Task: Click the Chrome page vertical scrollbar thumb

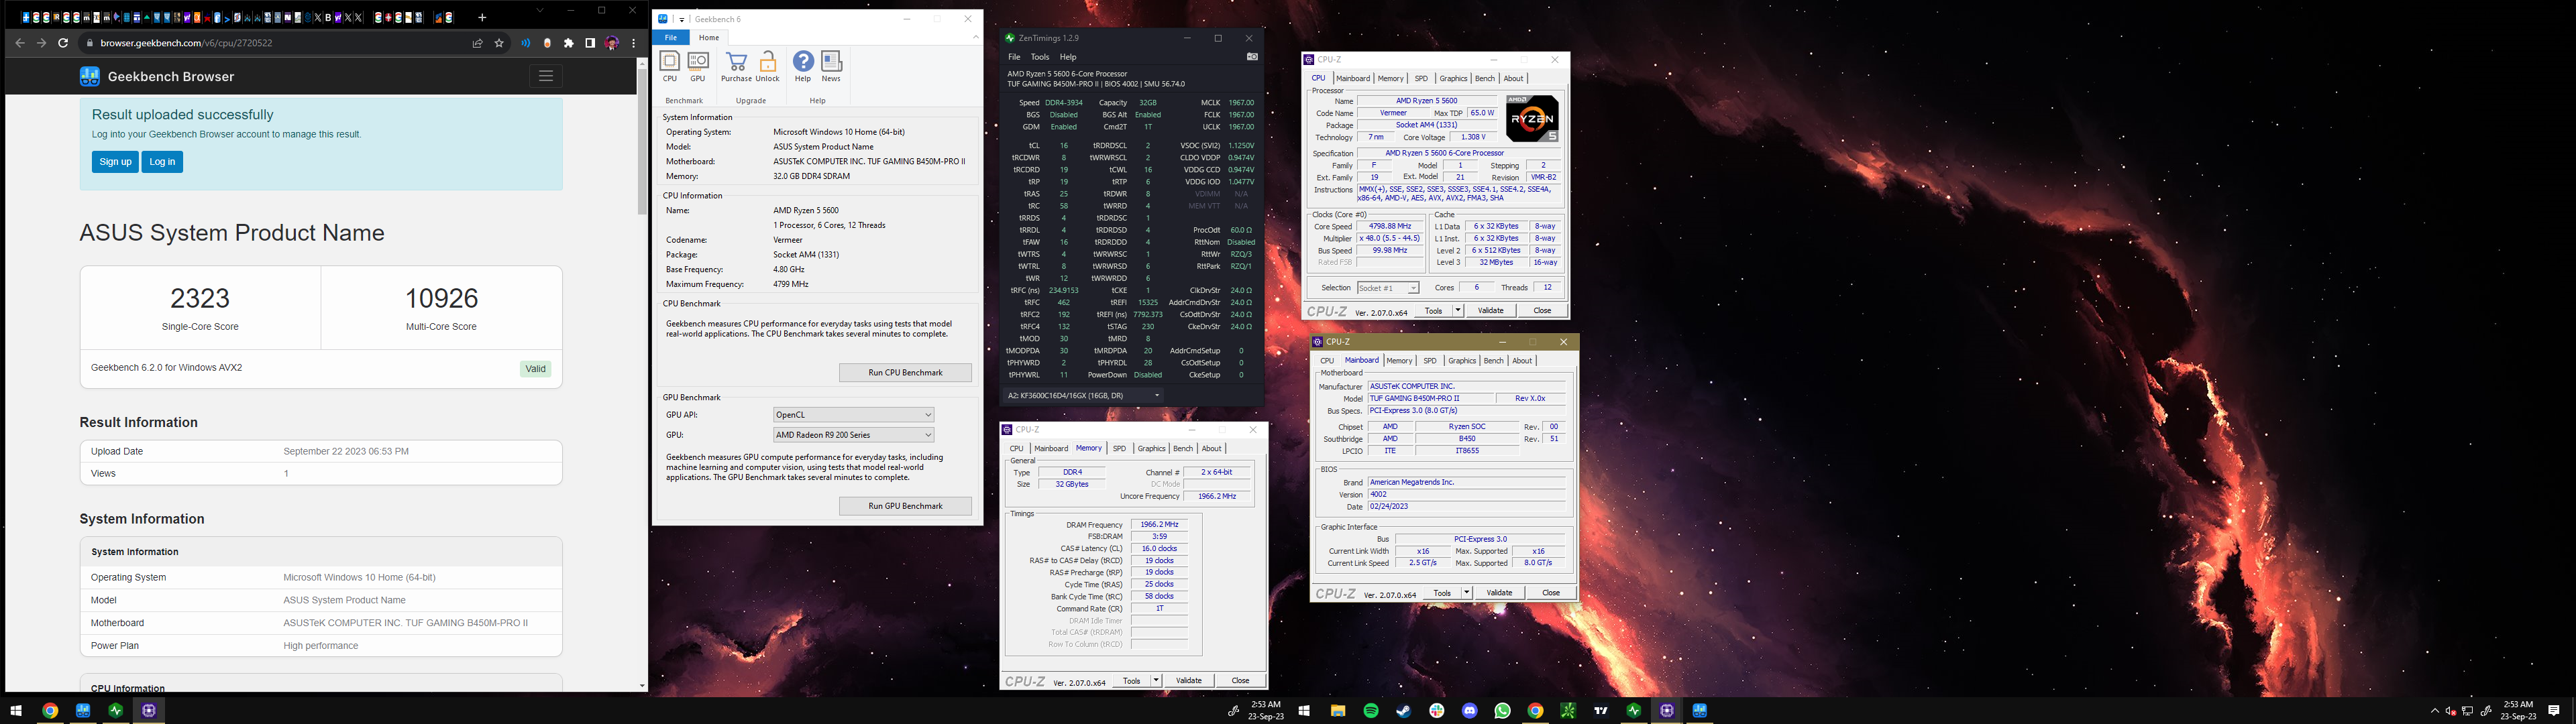Action: point(642,142)
